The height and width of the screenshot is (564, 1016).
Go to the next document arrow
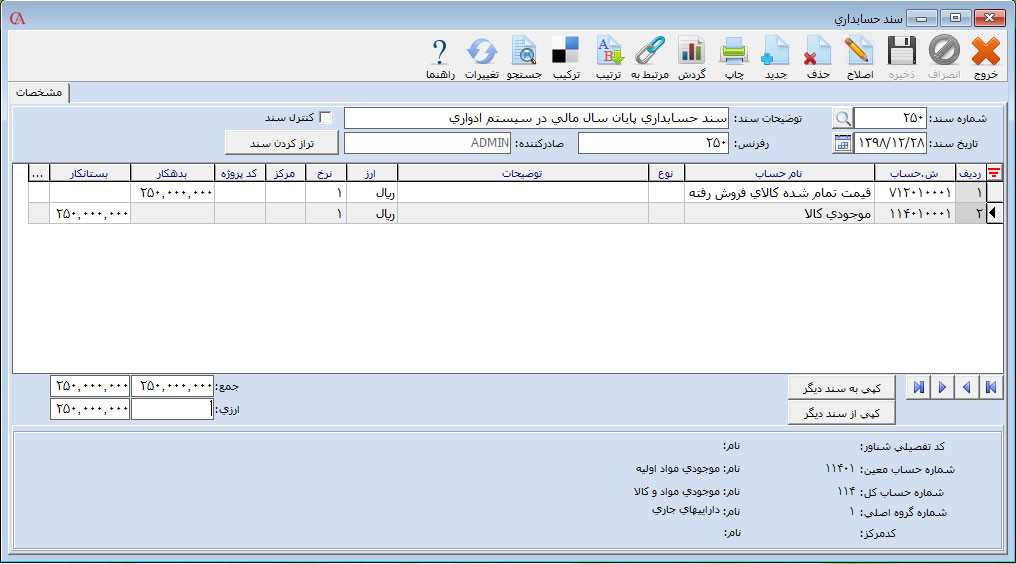tap(942, 387)
